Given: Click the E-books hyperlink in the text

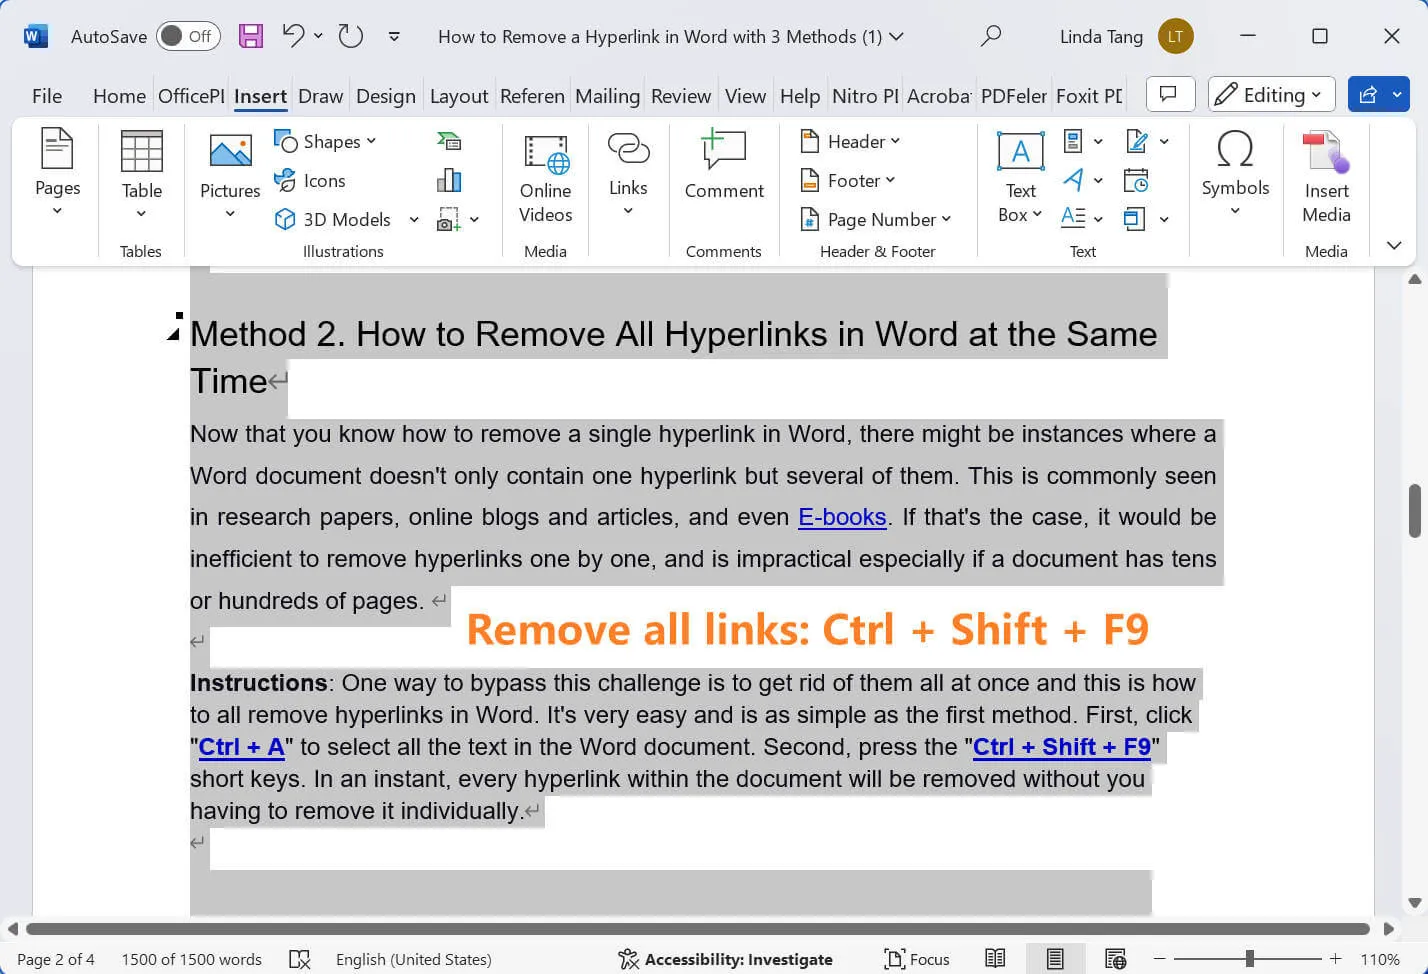Looking at the screenshot, I should point(842,517).
